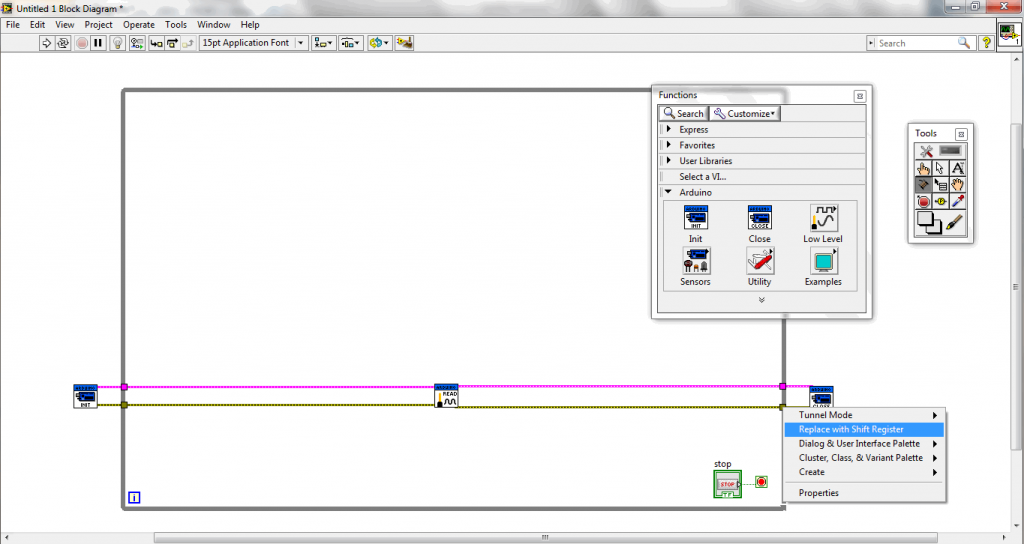Open the Operate menu

pos(139,25)
